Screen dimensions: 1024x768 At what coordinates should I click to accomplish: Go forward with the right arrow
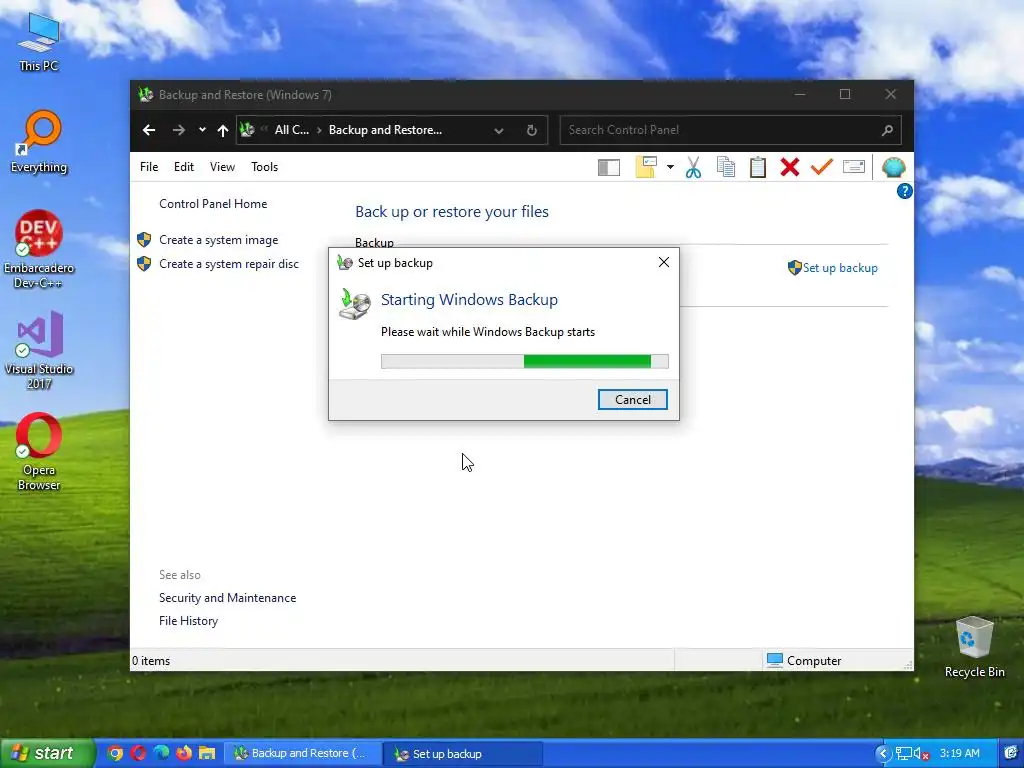[x=178, y=130]
